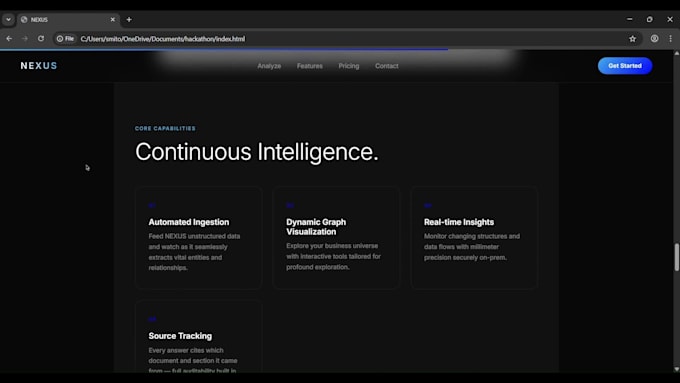Click the page vertical scrollbar thumb
Image resolution: width=680 pixels, height=383 pixels.
click(x=676, y=257)
